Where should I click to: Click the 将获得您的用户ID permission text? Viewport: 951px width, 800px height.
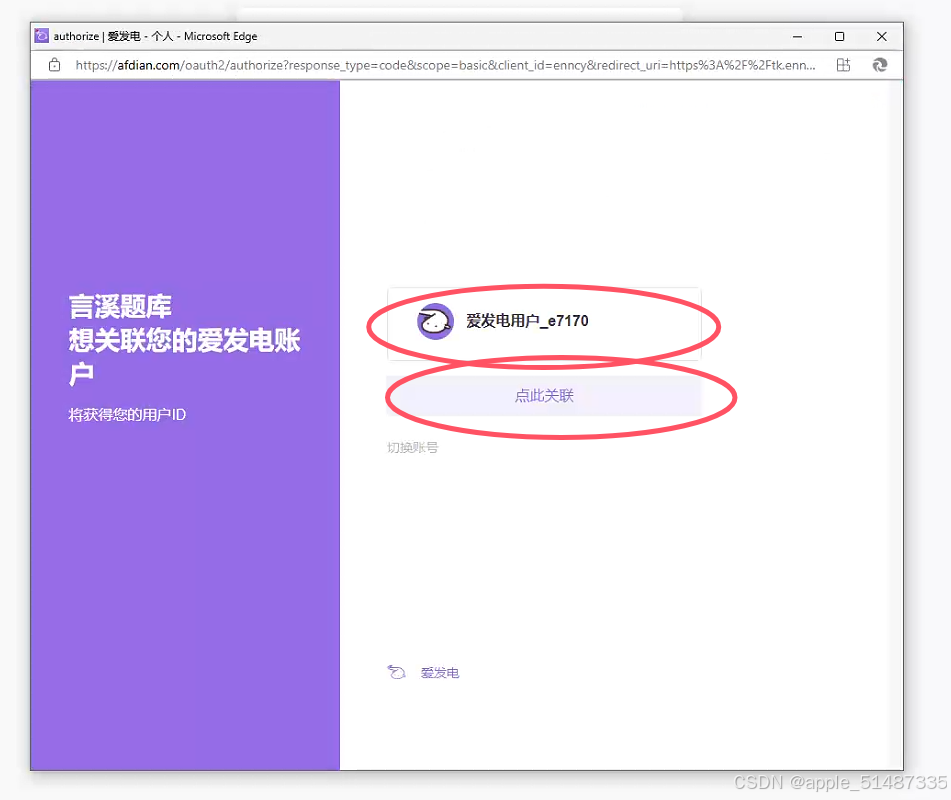pyautogui.click(x=127, y=415)
